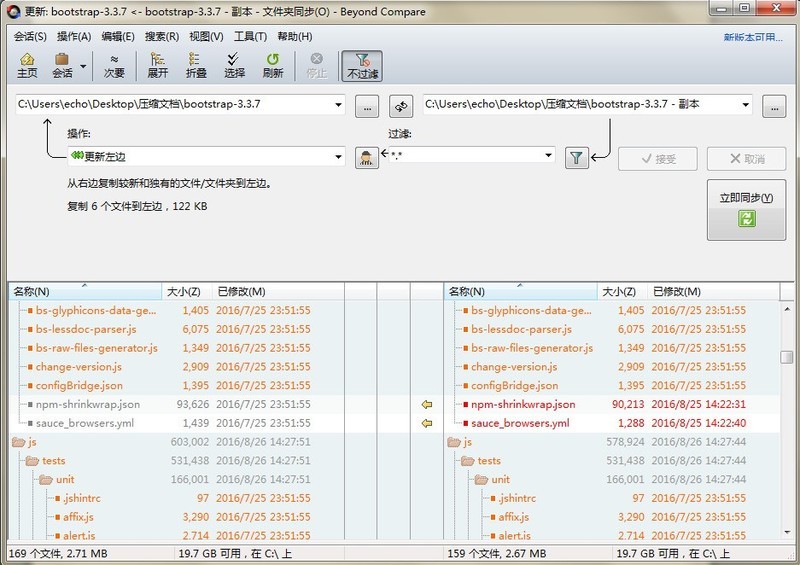Open the 工具(T) menu
Image resolution: width=800 pixels, height=565 pixels.
251,37
